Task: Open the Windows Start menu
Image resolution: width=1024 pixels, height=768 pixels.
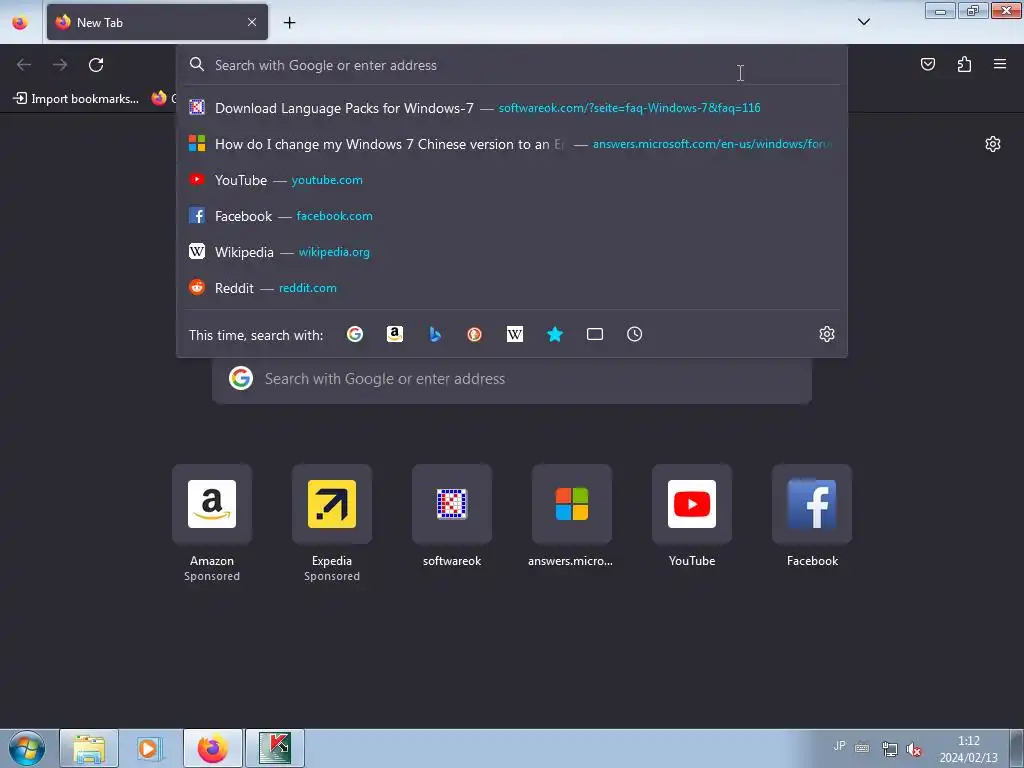Action: click(27, 748)
